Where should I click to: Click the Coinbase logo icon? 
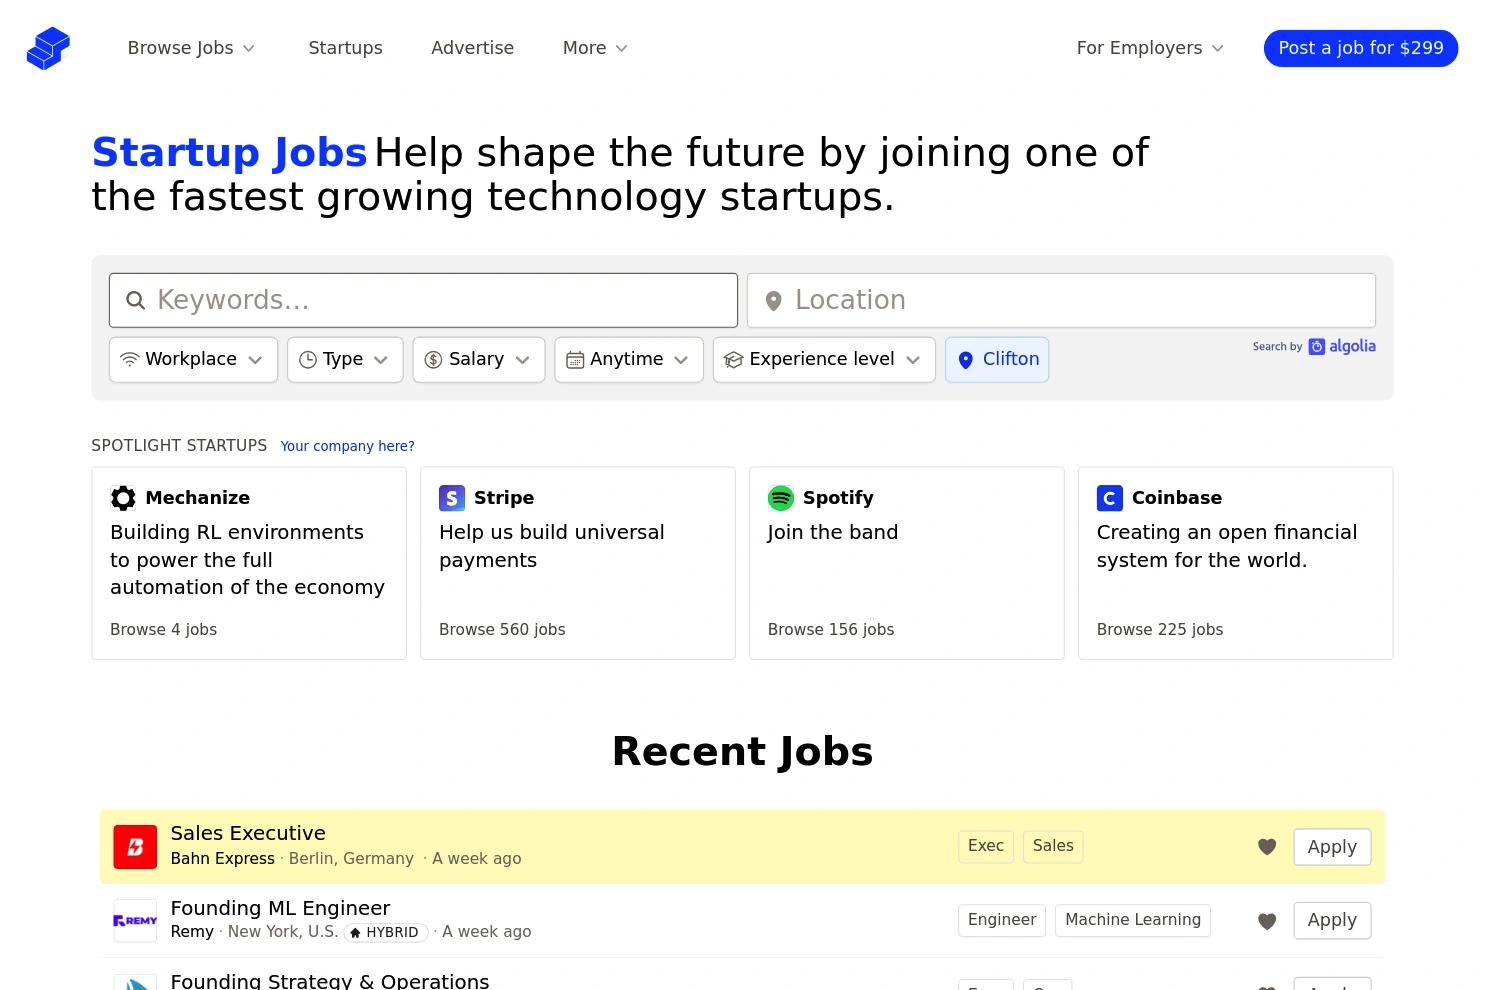point(1110,498)
